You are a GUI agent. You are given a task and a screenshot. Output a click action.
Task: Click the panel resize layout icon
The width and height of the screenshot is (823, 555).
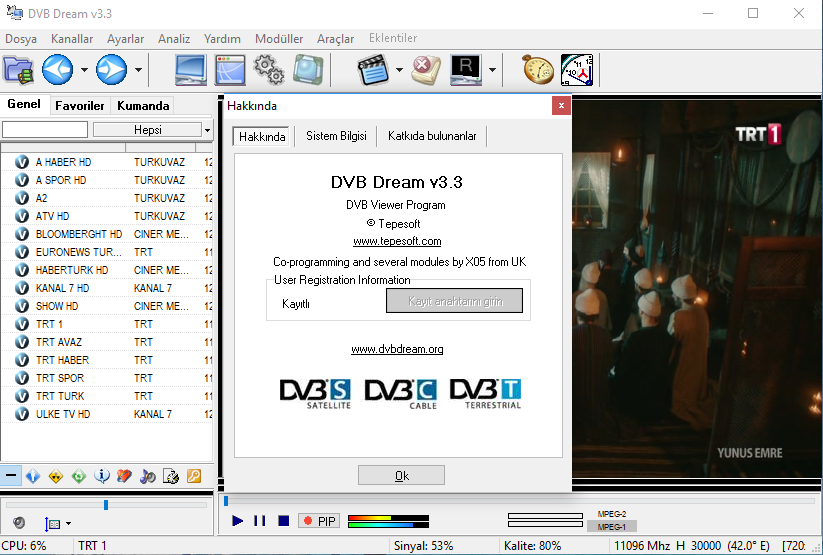[x=52, y=523]
